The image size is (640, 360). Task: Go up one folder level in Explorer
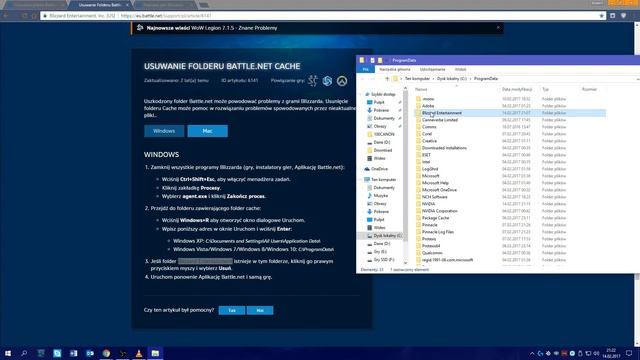(x=387, y=79)
